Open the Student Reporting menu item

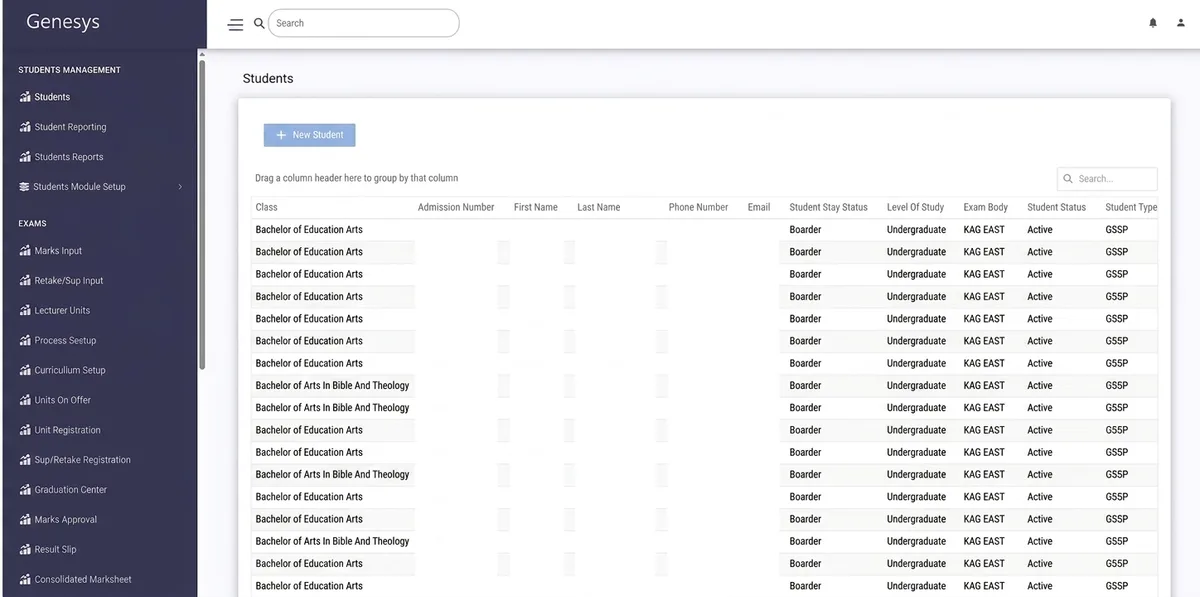pyautogui.click(x=70, y=127)
